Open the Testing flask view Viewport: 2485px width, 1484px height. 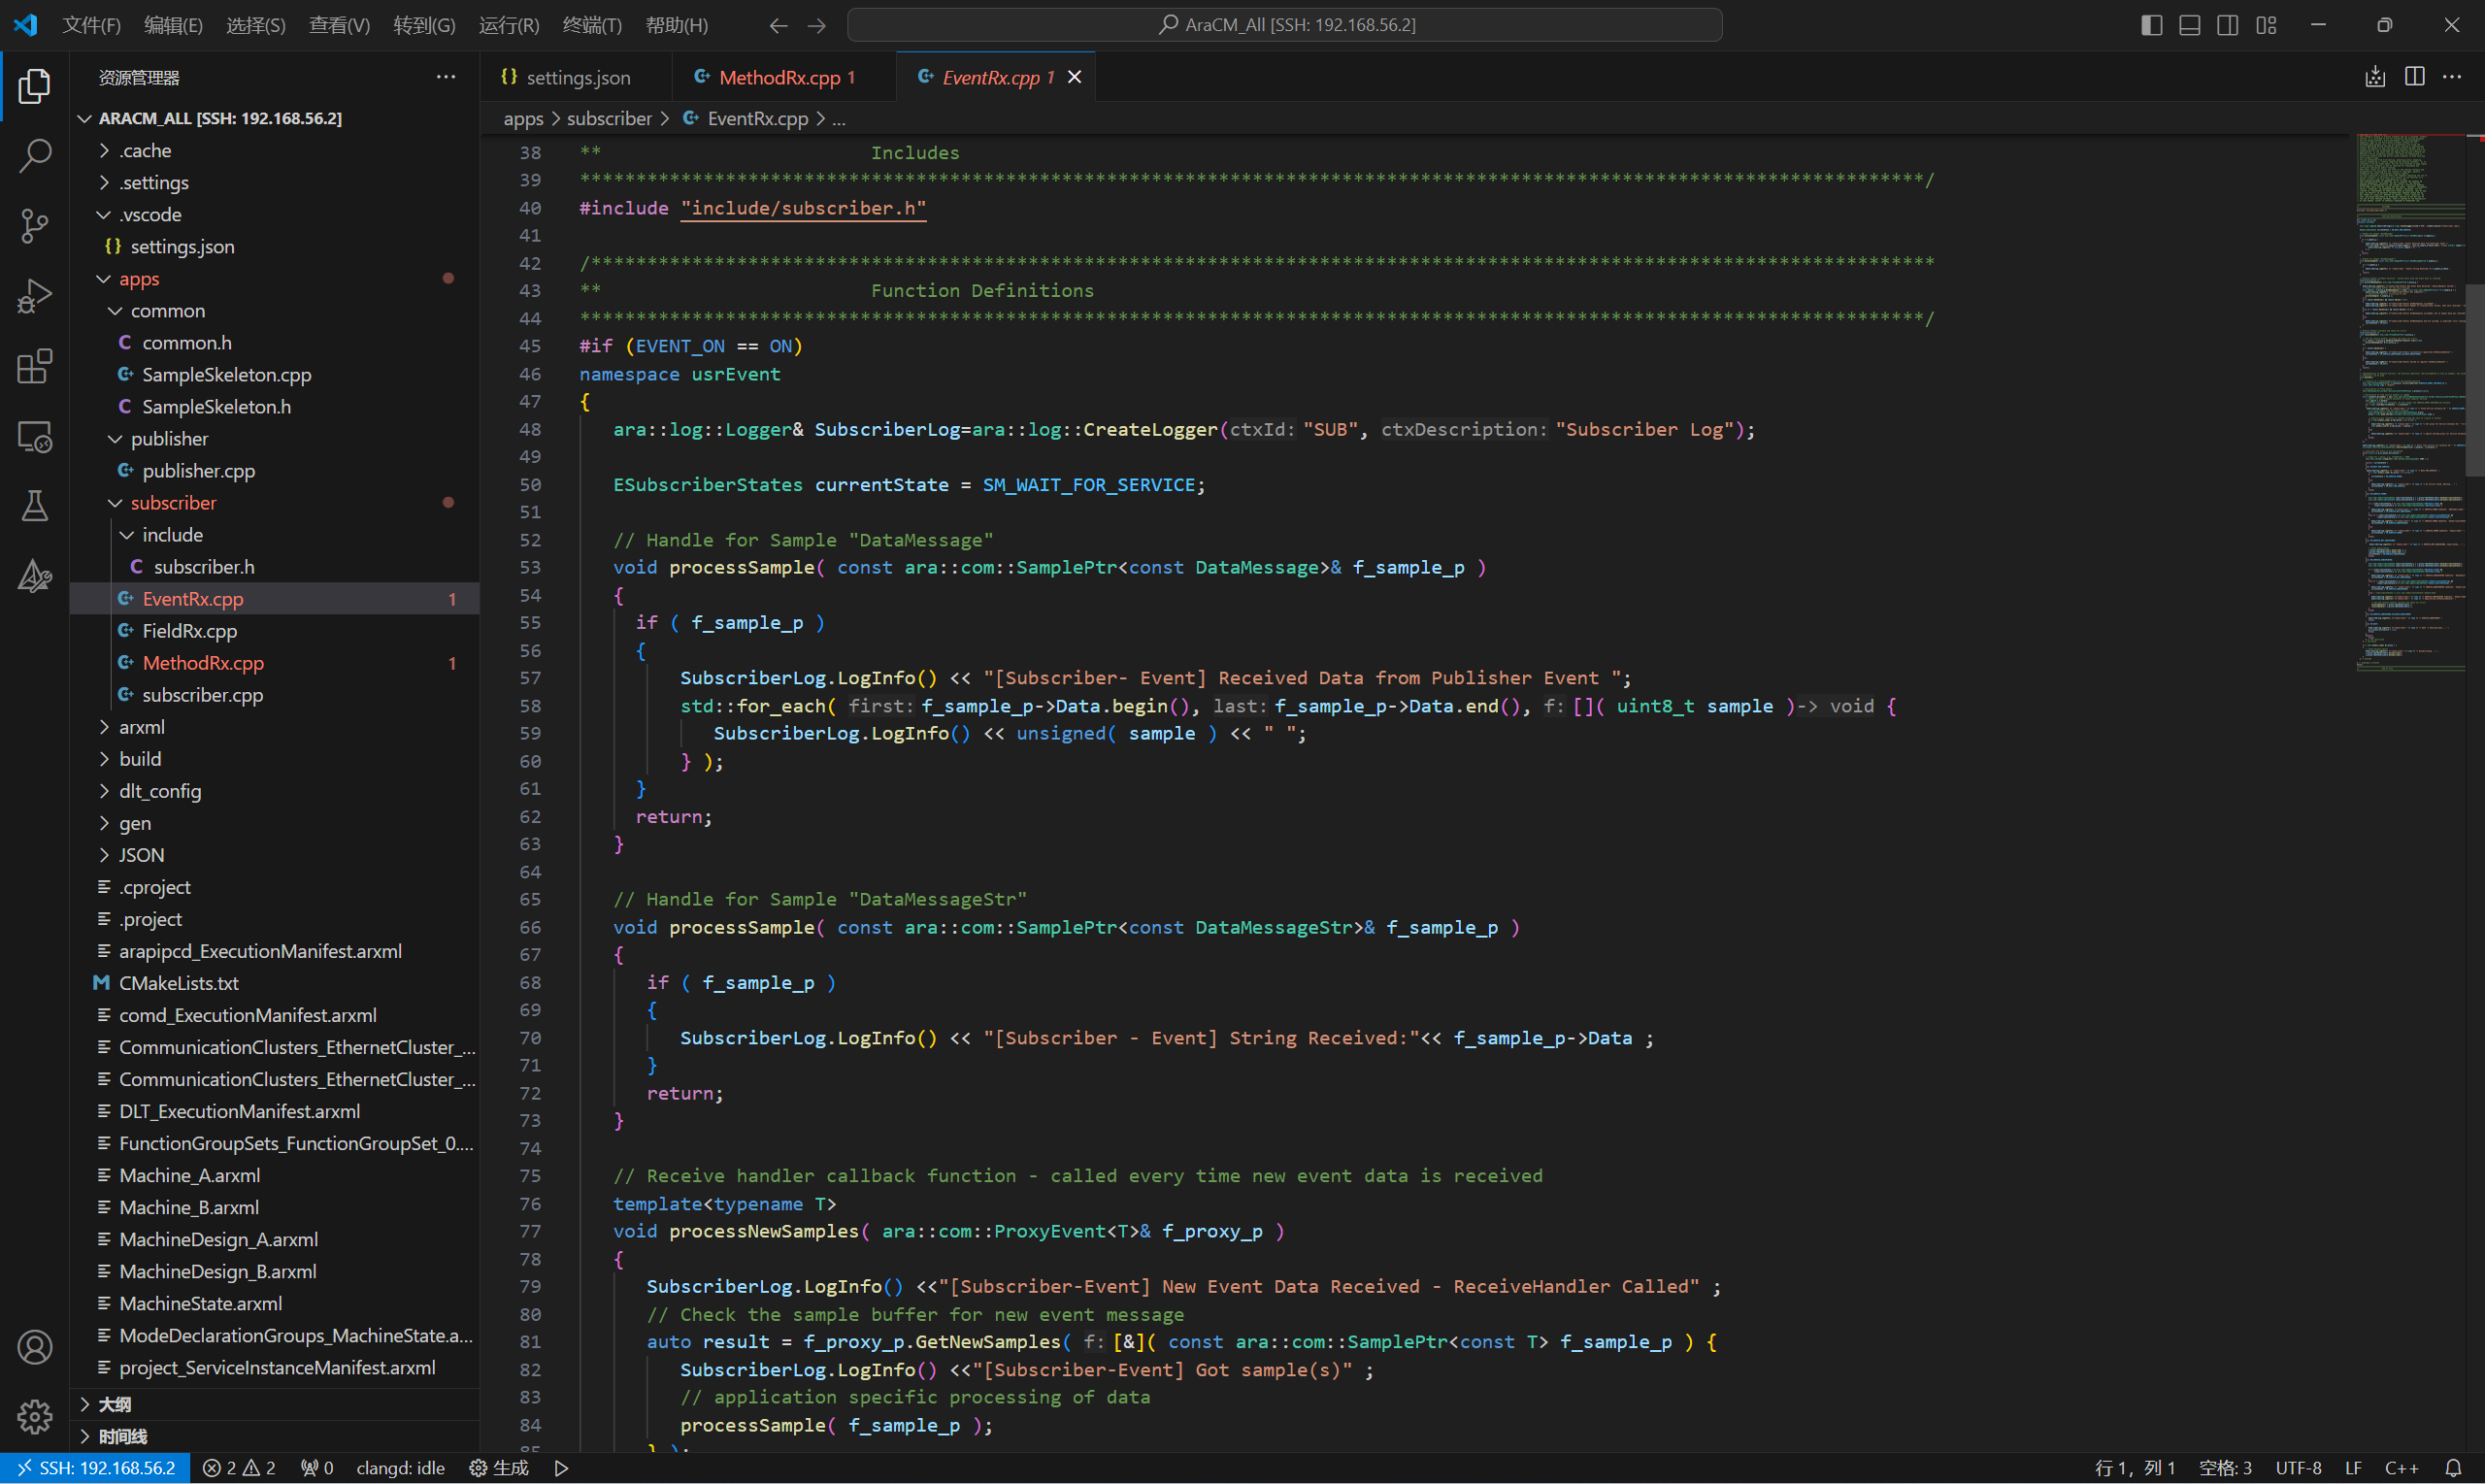tap(35, 506)
